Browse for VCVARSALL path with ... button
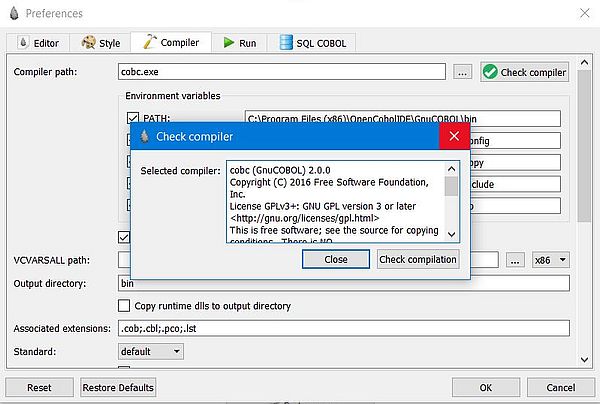The width and height of the screenshot is (600, 404). click(x=515, y=260)
